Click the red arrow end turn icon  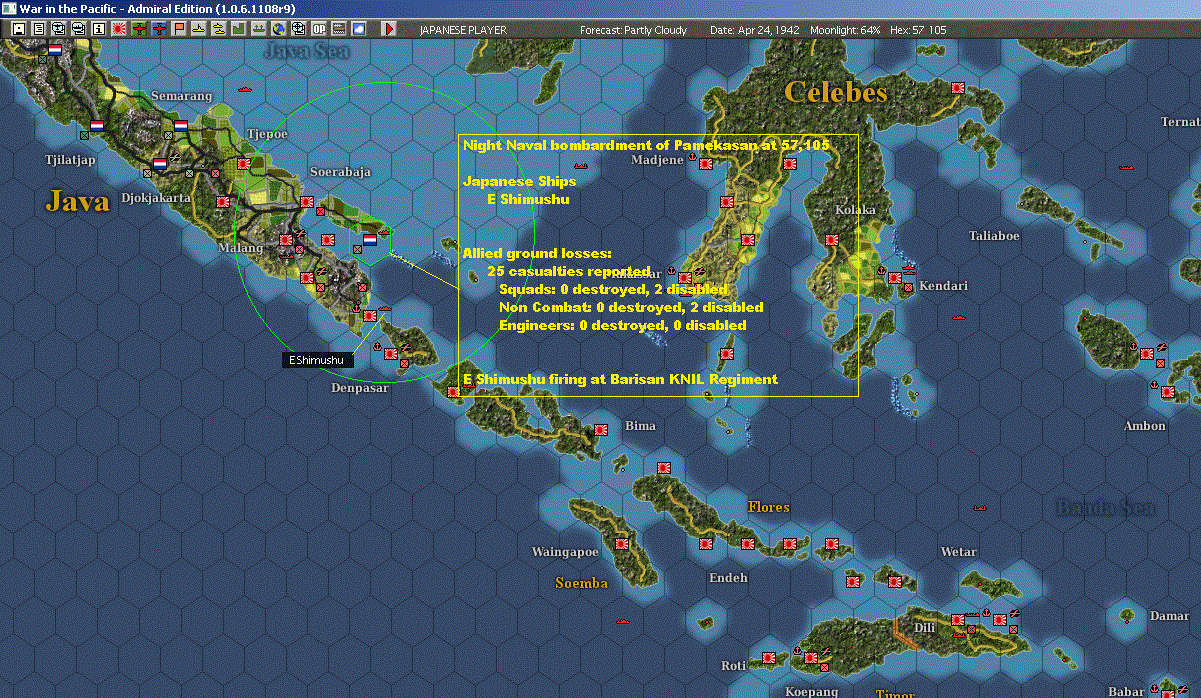point(389,29)
